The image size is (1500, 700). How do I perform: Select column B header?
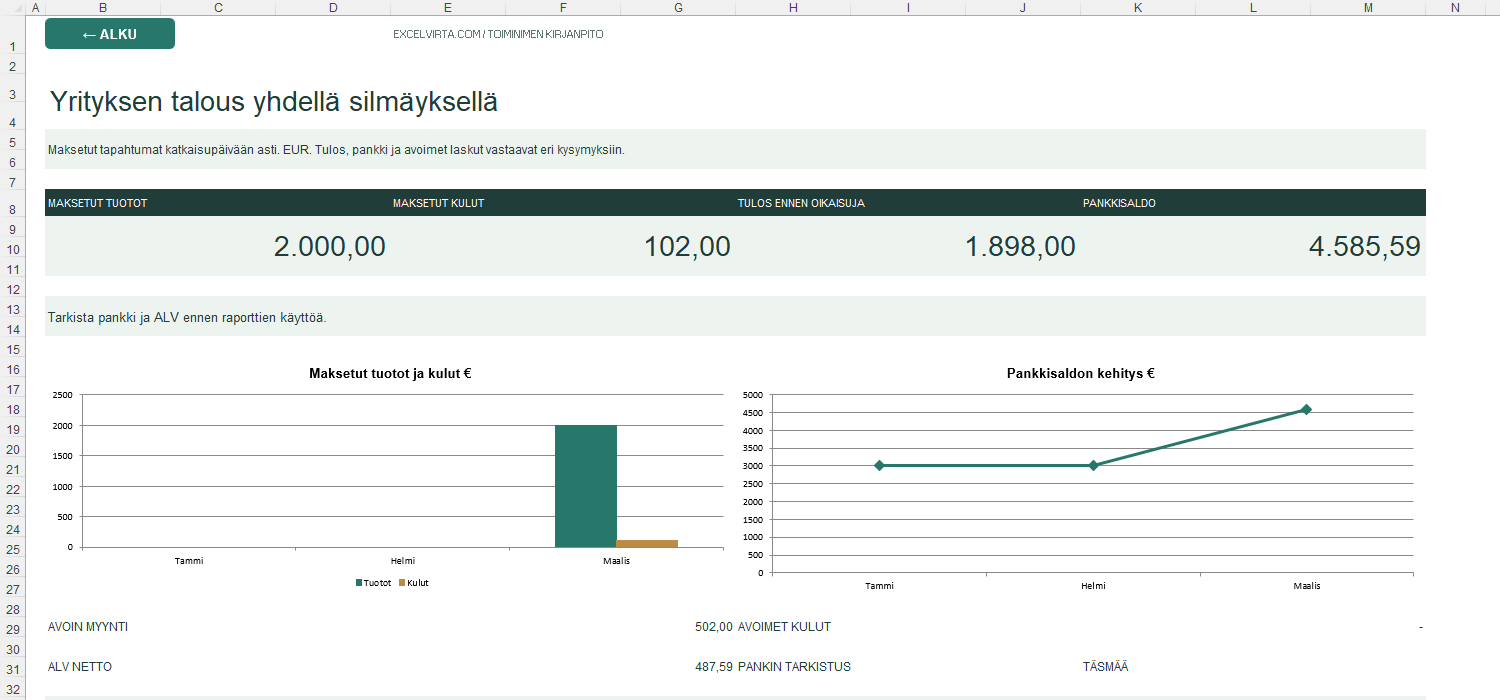pos(103,8)
